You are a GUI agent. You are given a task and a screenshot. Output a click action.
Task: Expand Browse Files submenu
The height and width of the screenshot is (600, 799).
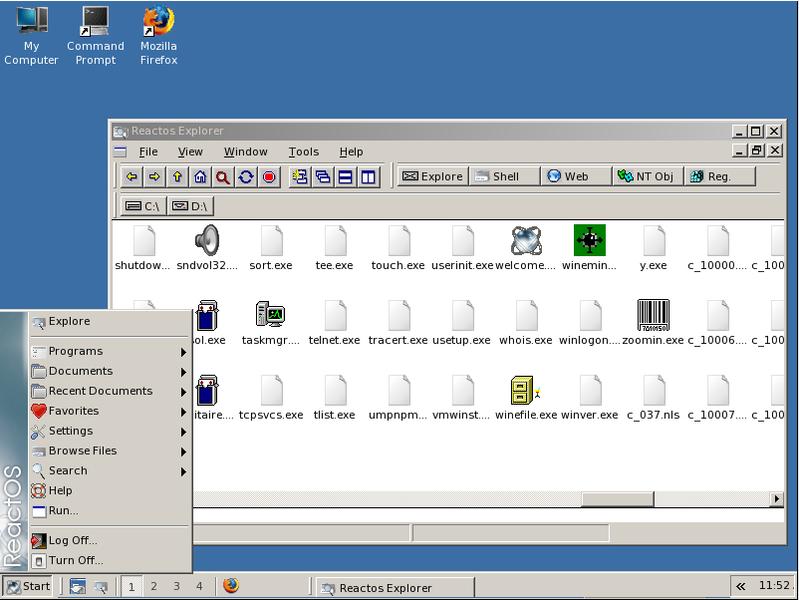click(110, 451)
